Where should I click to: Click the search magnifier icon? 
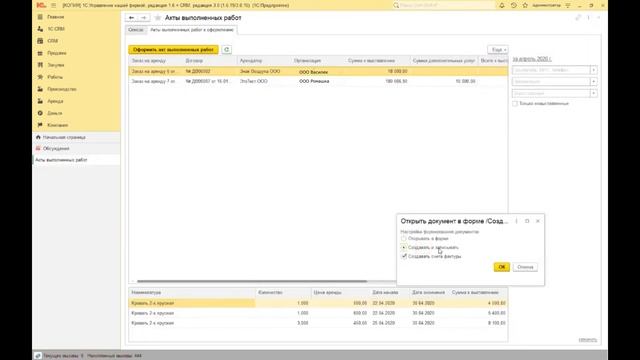pyautogui.click(x=396, y=5)
